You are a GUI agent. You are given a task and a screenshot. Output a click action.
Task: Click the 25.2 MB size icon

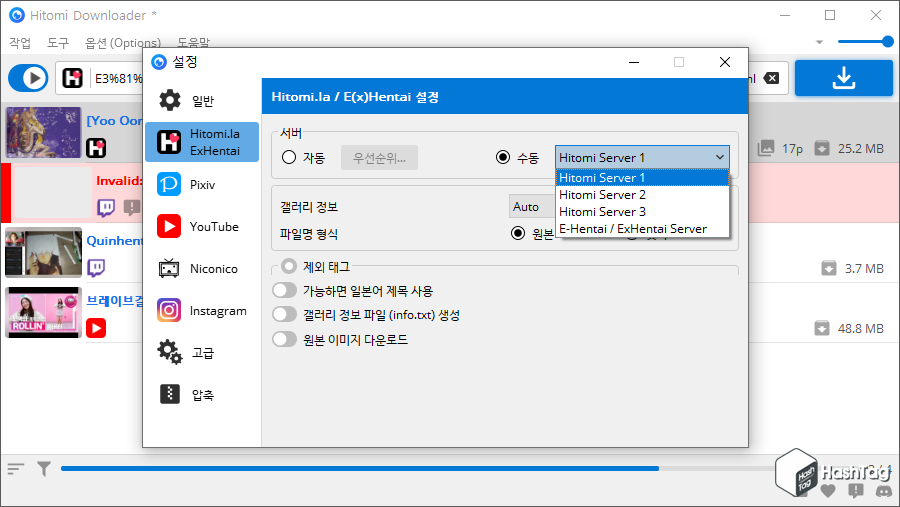[x=822, y=148]
